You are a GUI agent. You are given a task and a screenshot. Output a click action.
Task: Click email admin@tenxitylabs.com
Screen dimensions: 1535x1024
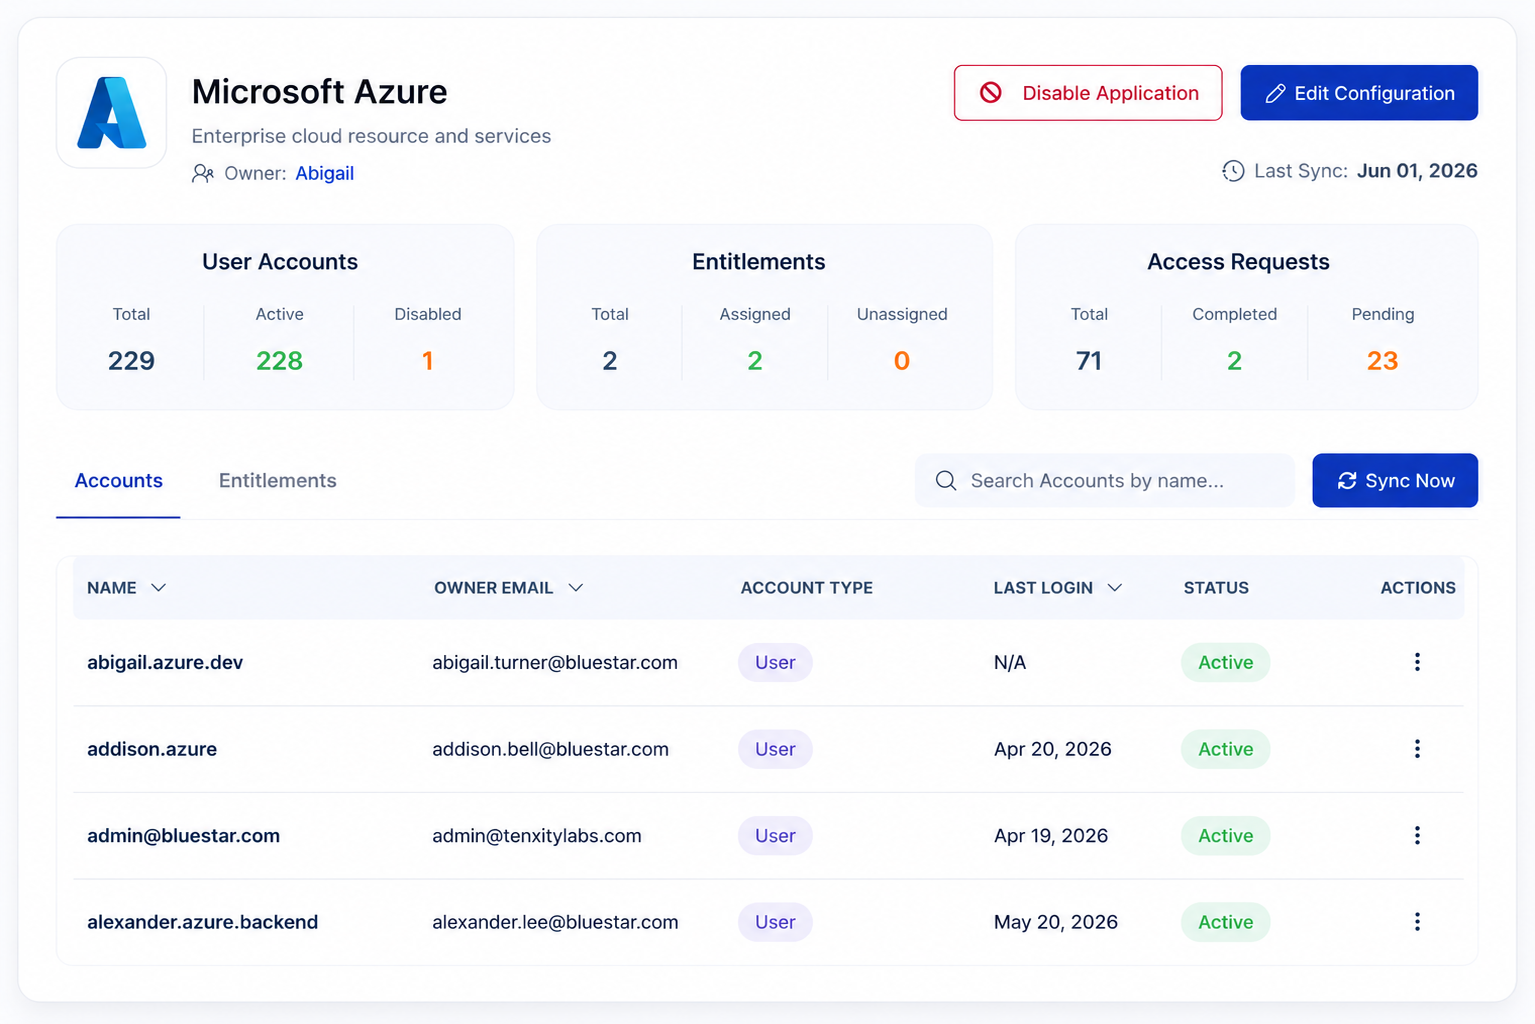[x=537, y=835]
